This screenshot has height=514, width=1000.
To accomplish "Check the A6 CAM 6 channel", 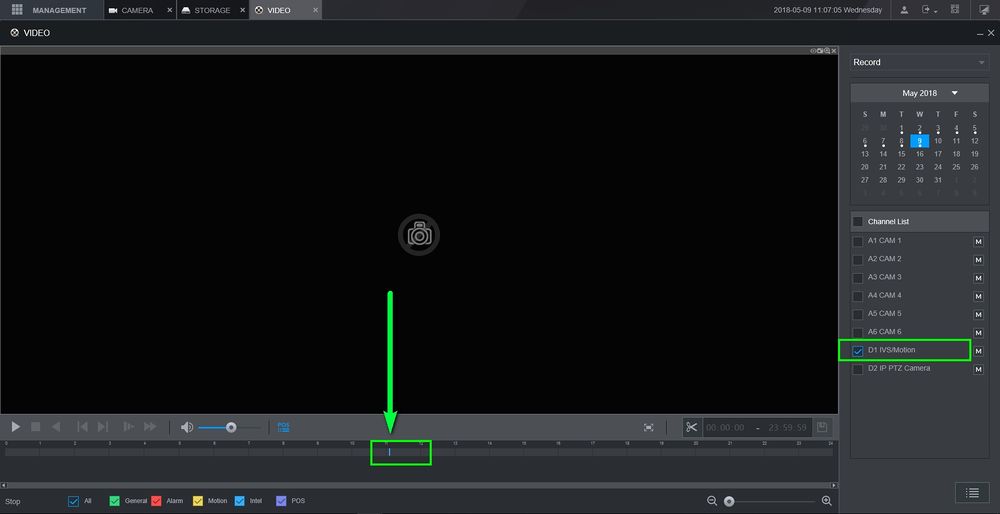I will pyautogui.click(x=858, y=332).
